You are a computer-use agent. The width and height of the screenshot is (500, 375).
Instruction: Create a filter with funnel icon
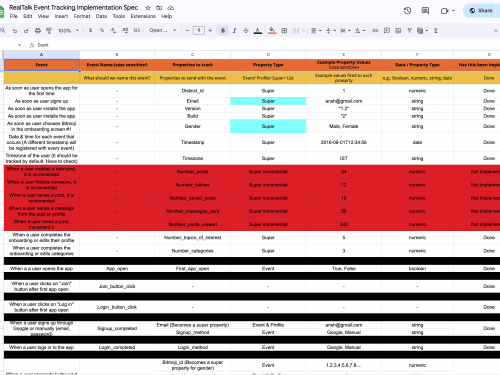[409, 31]
